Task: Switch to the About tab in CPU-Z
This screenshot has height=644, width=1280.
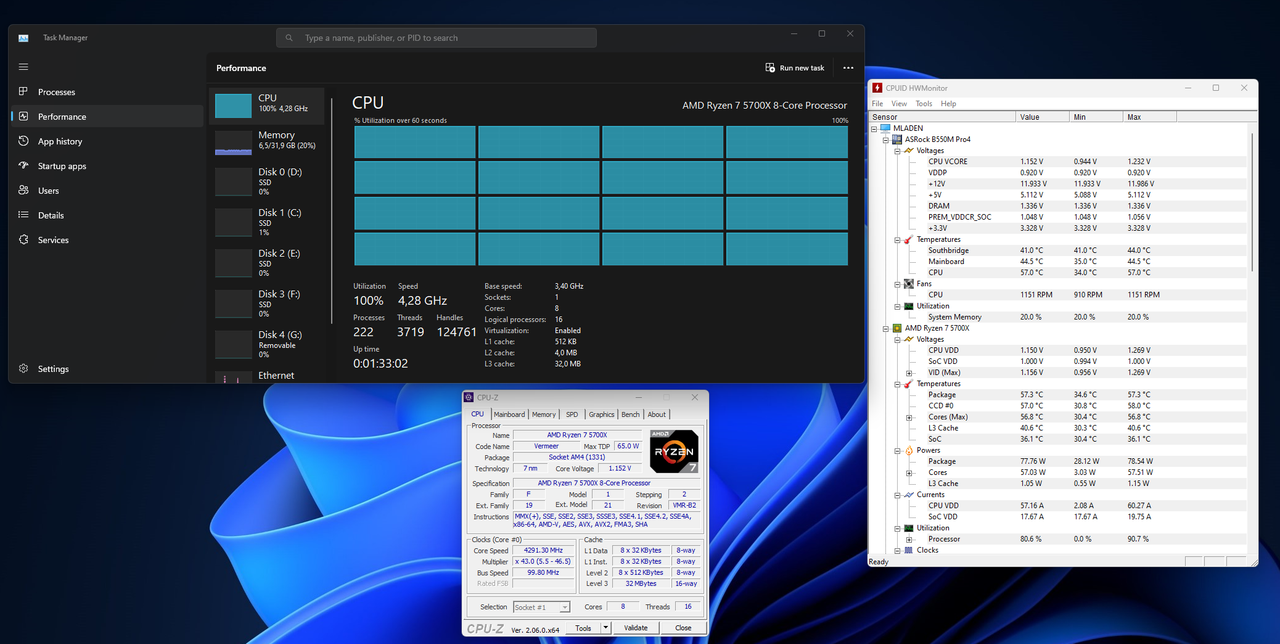Action: coord(657,414)
